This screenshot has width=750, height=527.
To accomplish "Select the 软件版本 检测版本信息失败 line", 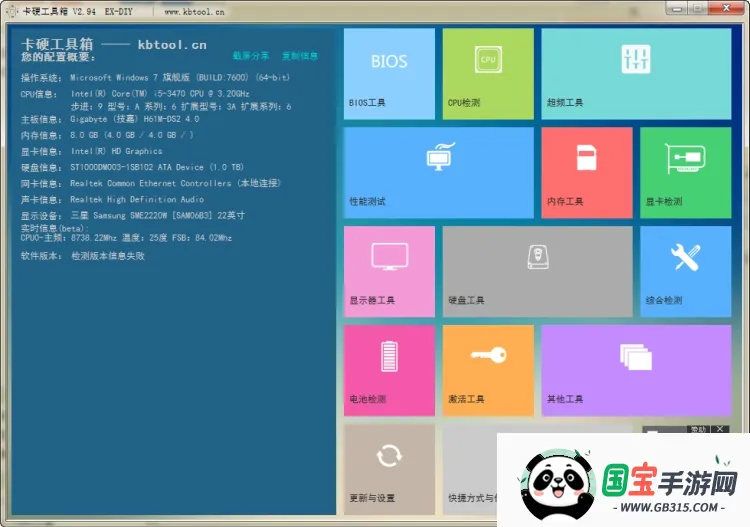I will [83, 256].
